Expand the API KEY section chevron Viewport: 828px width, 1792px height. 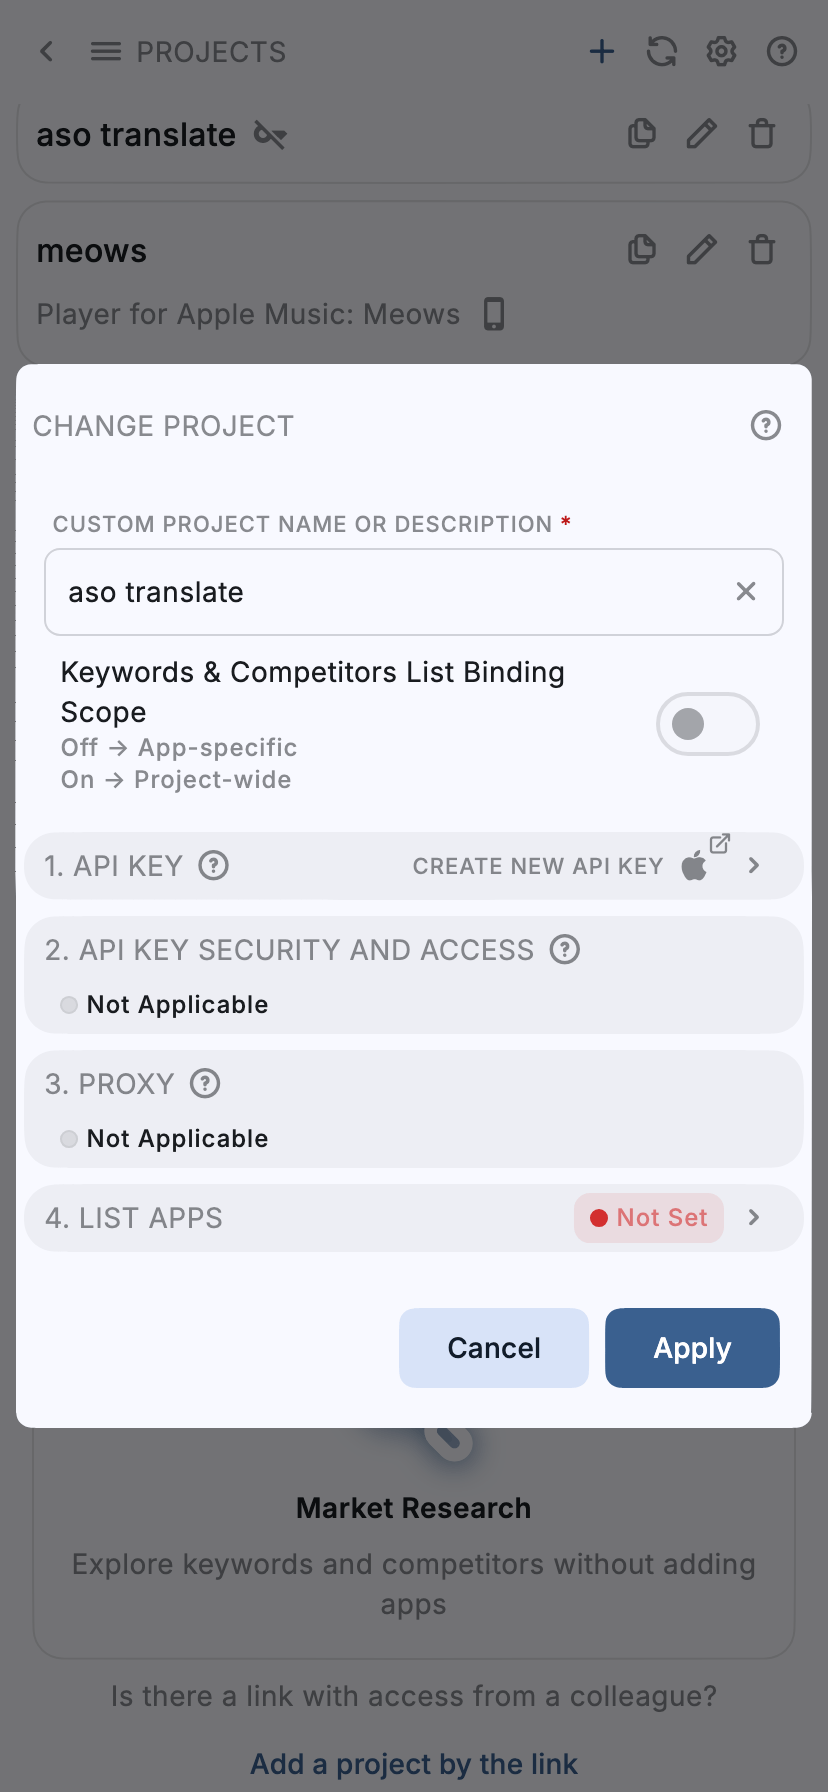tap(754, 866)
